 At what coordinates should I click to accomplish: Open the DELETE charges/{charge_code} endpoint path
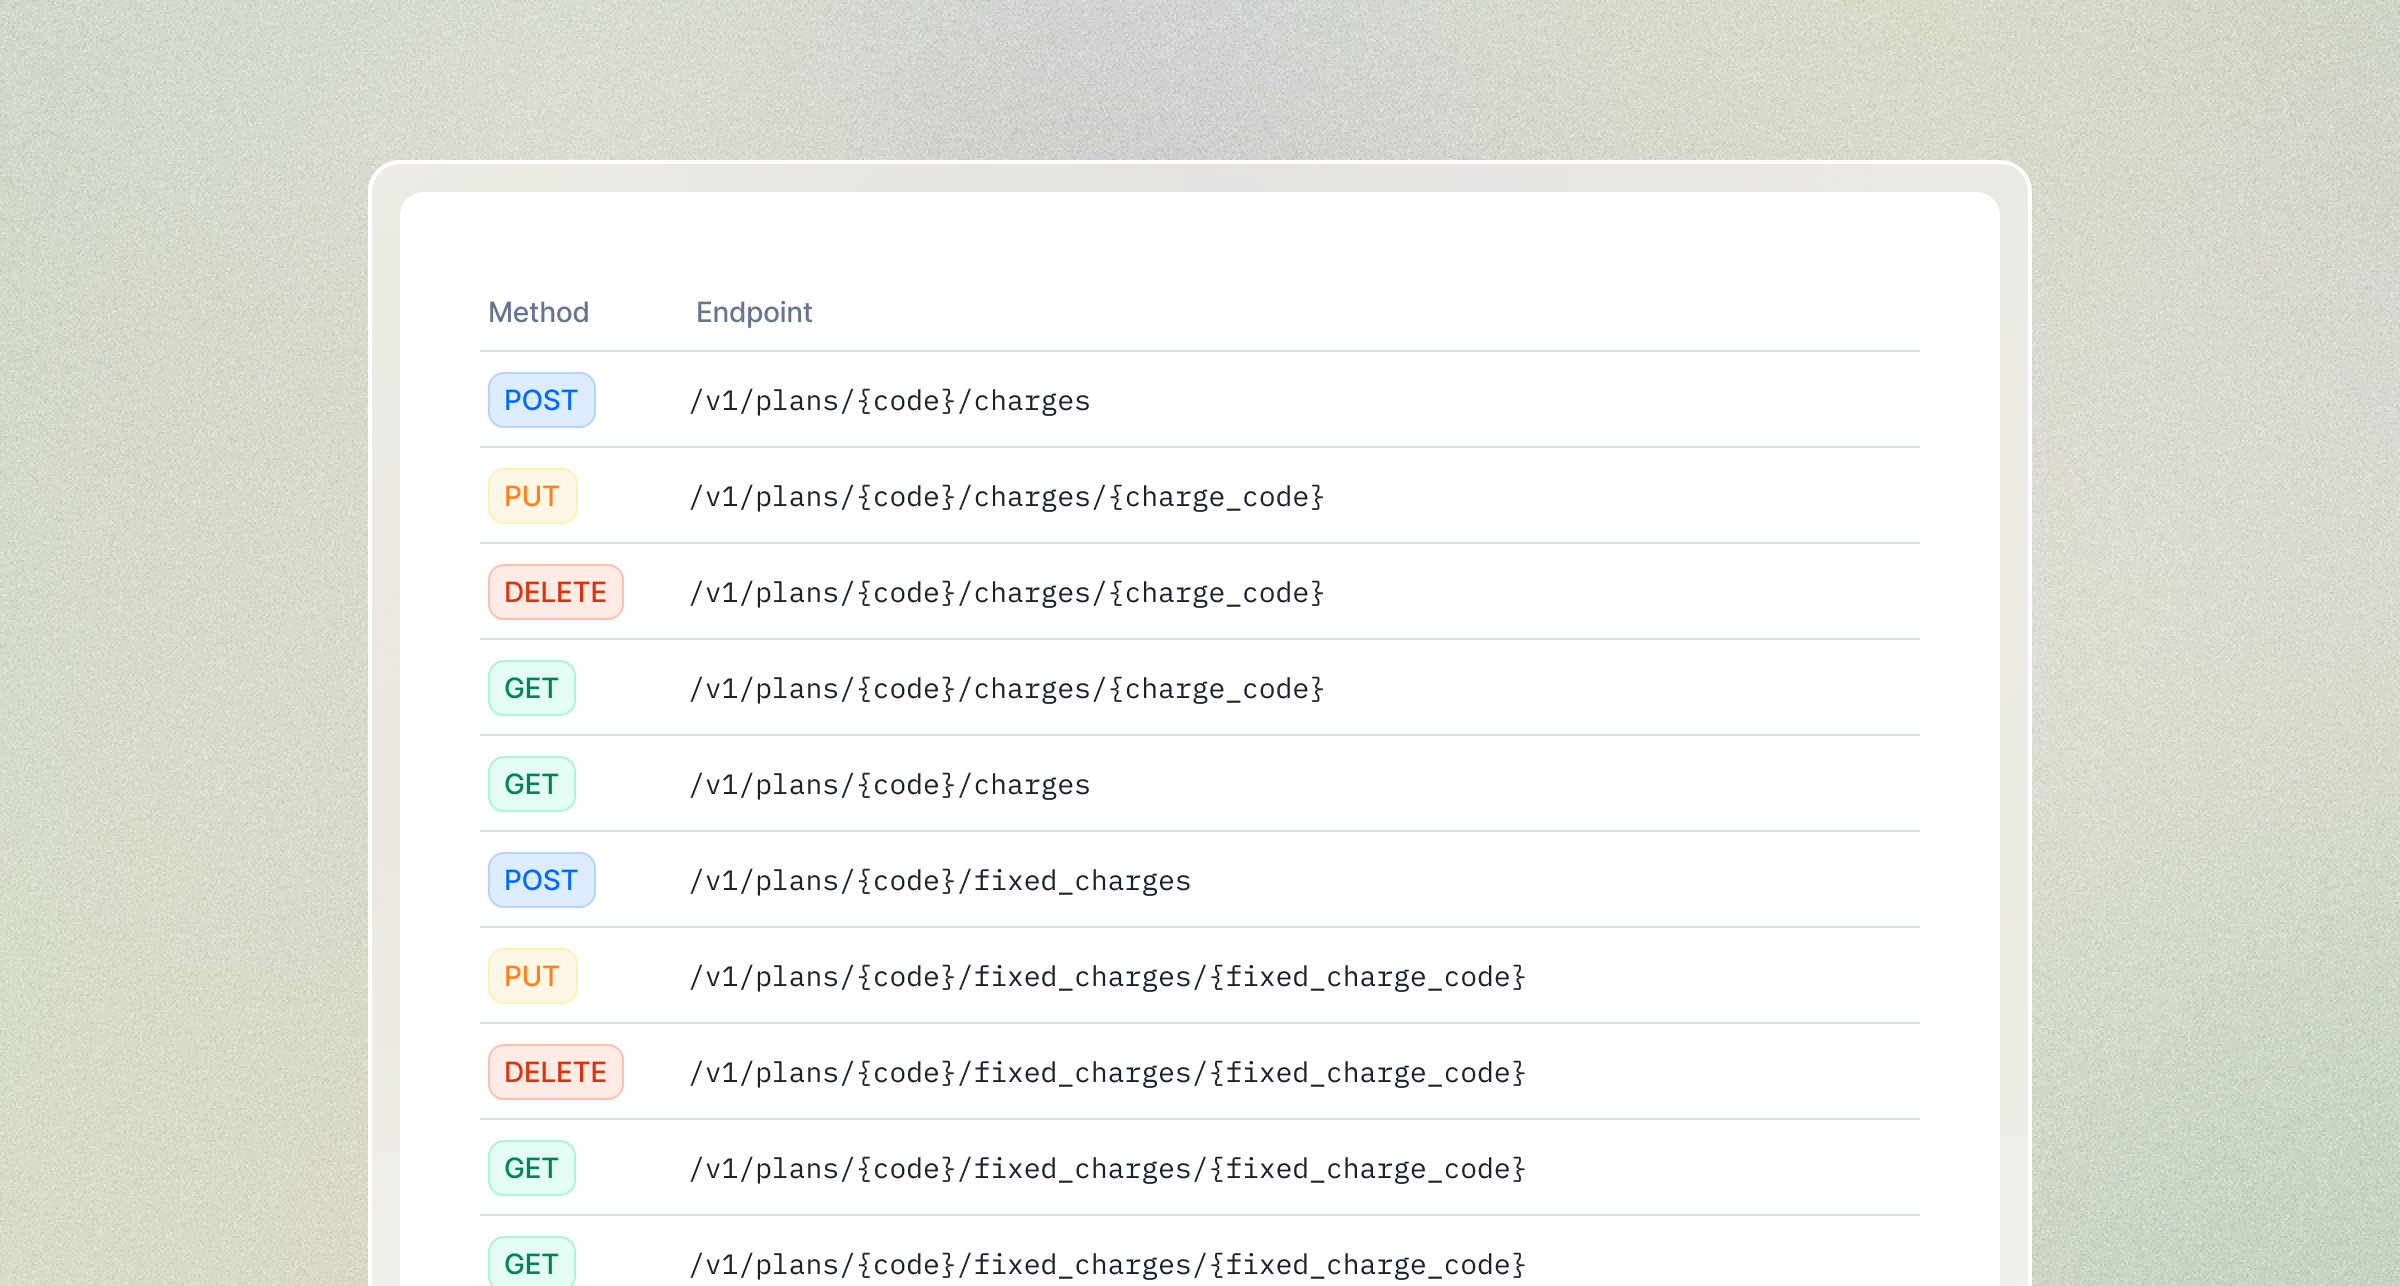point(1006,593)
